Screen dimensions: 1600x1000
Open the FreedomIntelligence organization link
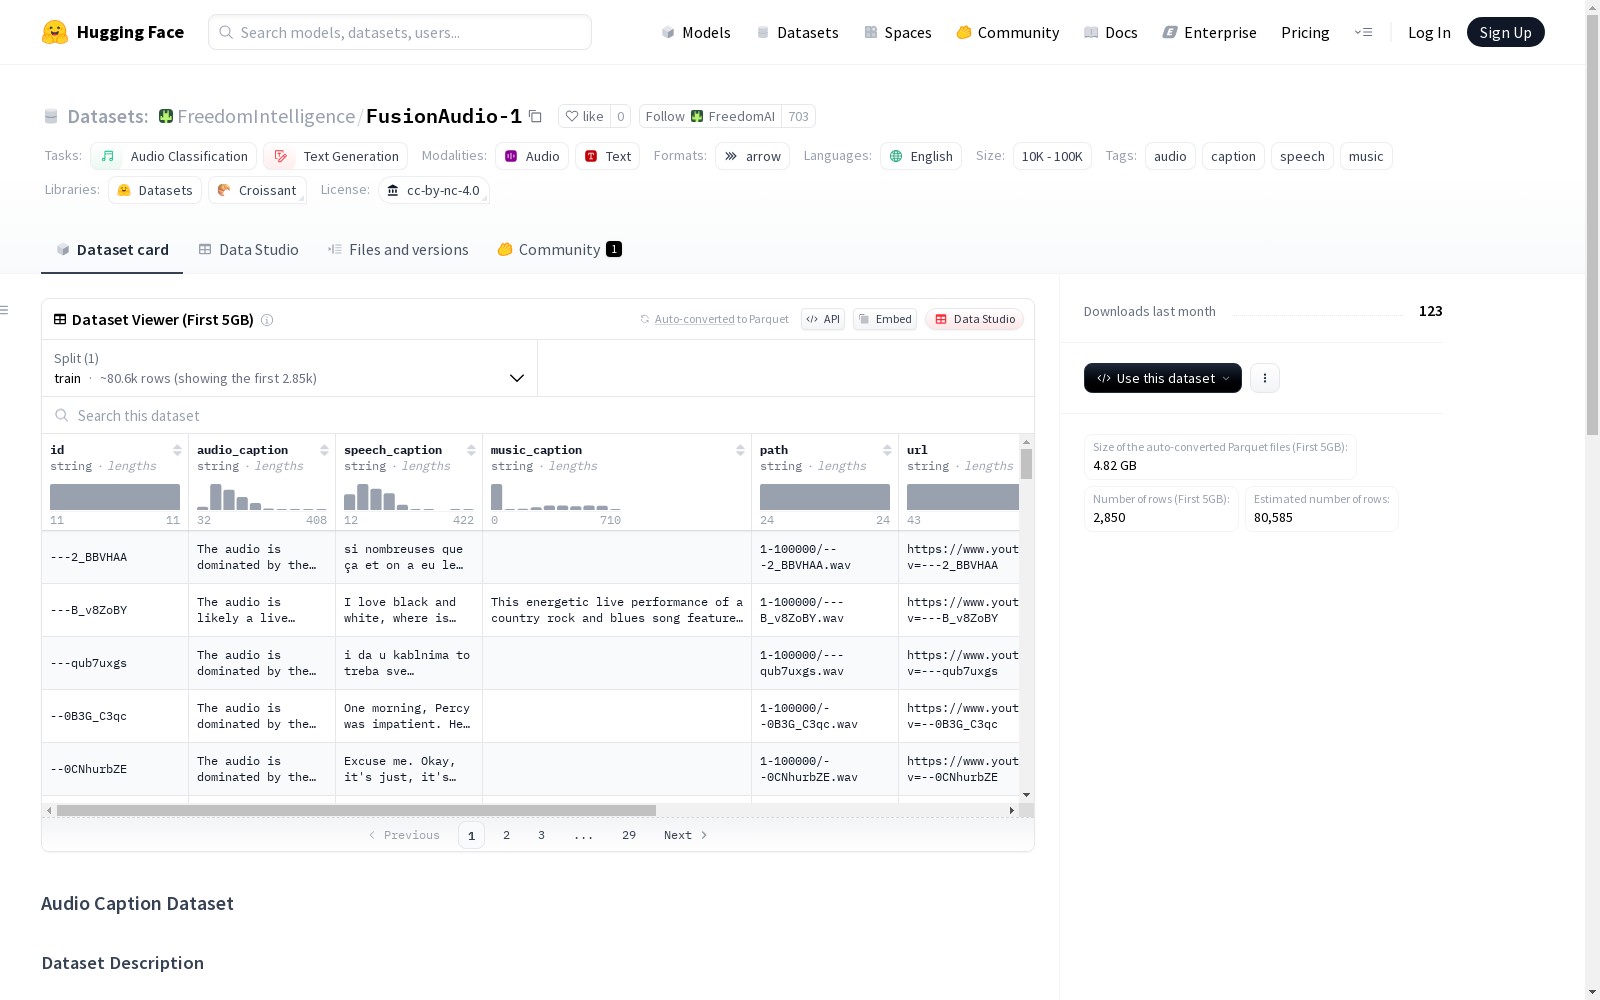point(266,116)
